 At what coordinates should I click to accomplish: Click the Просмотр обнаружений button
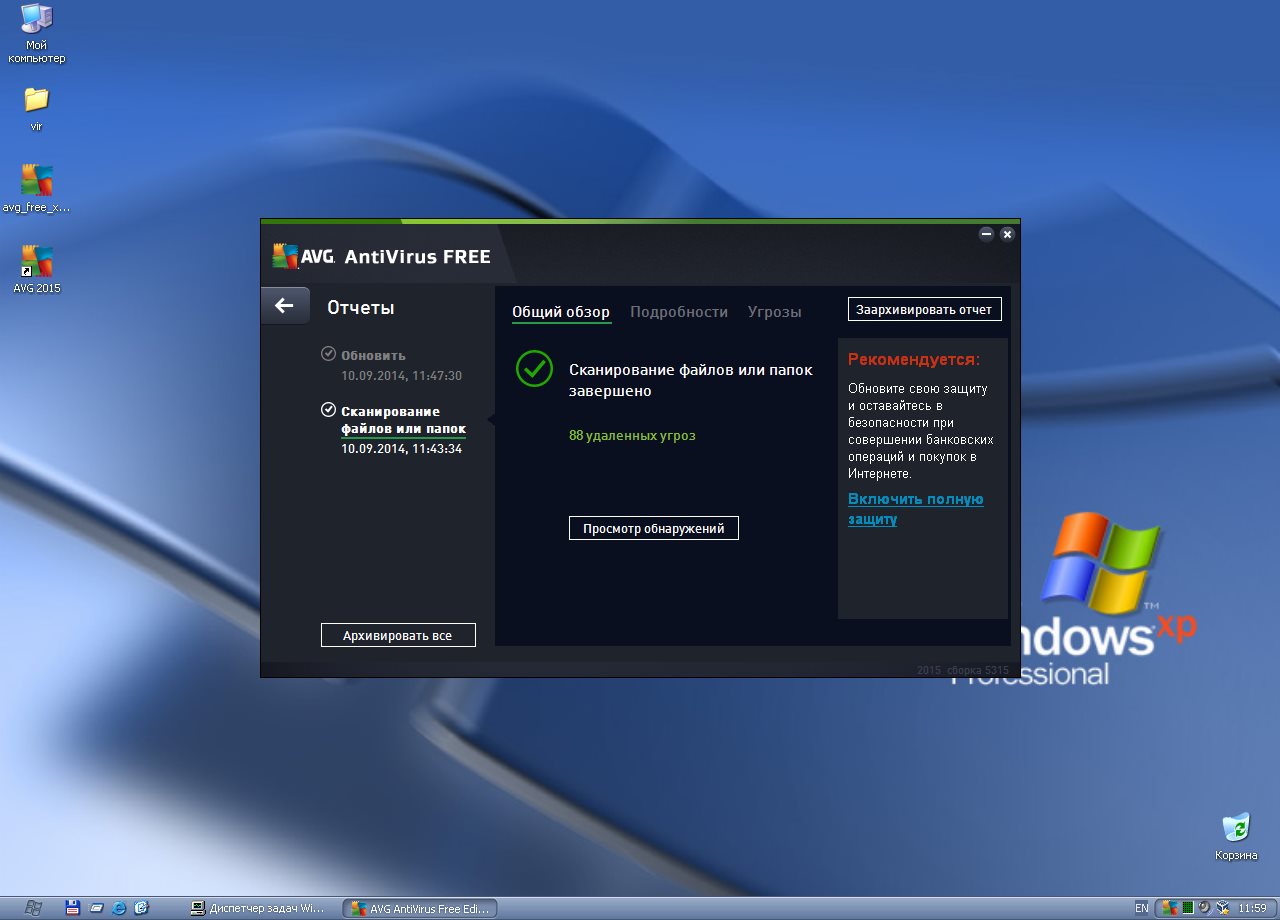click(x=653, y=528)
